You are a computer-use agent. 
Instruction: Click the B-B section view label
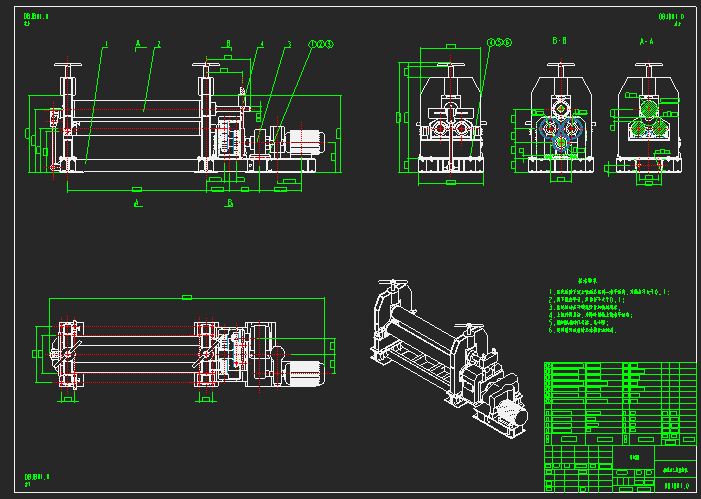(x=559, y=41)
